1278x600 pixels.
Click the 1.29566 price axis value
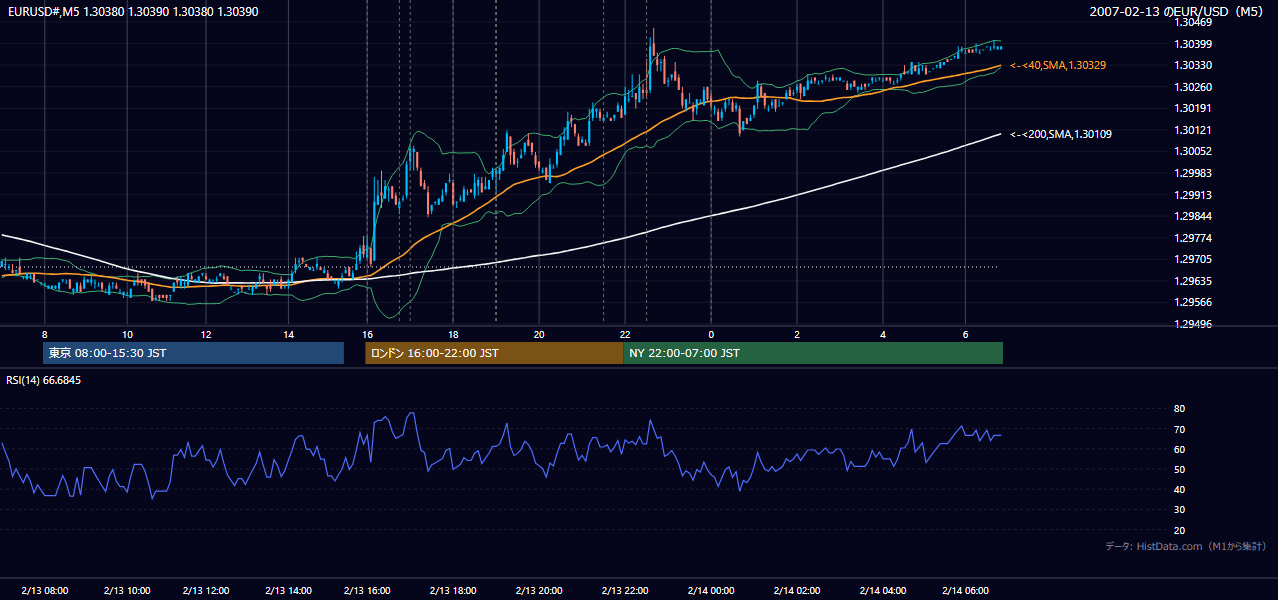(1192, 302)
